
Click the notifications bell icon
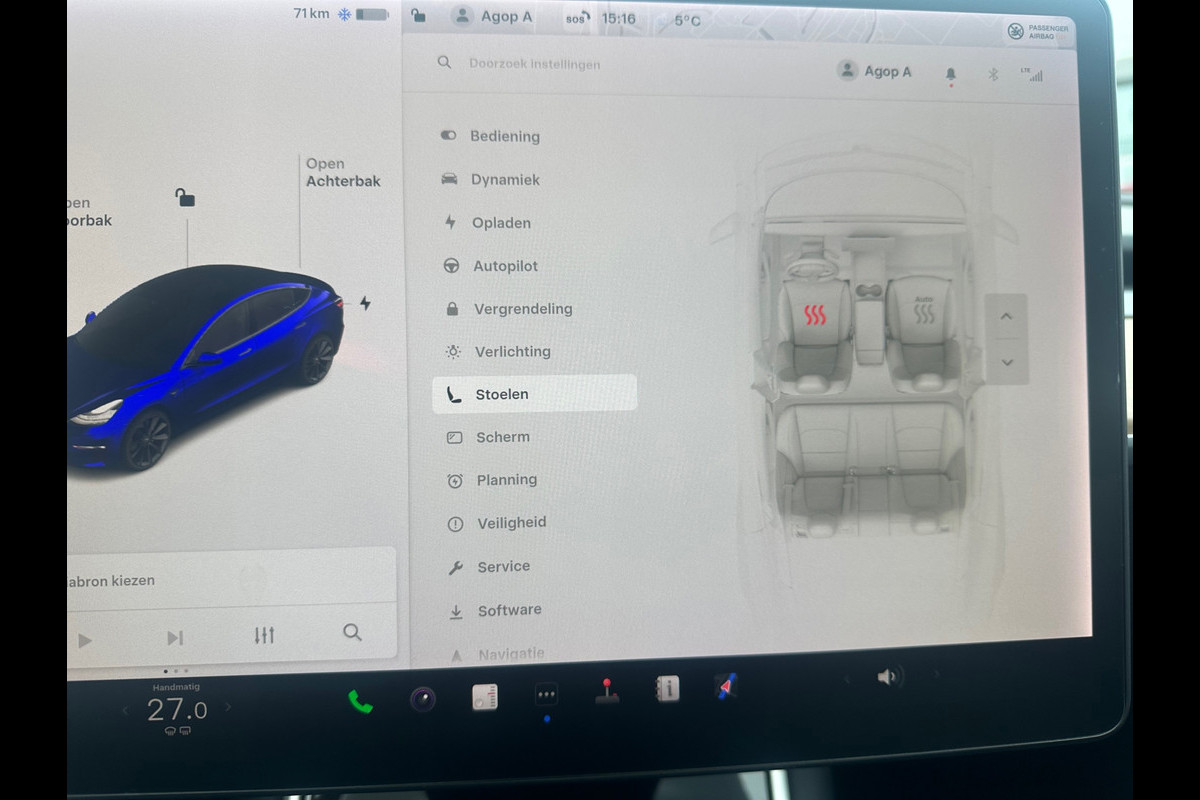tap(950, 74)
